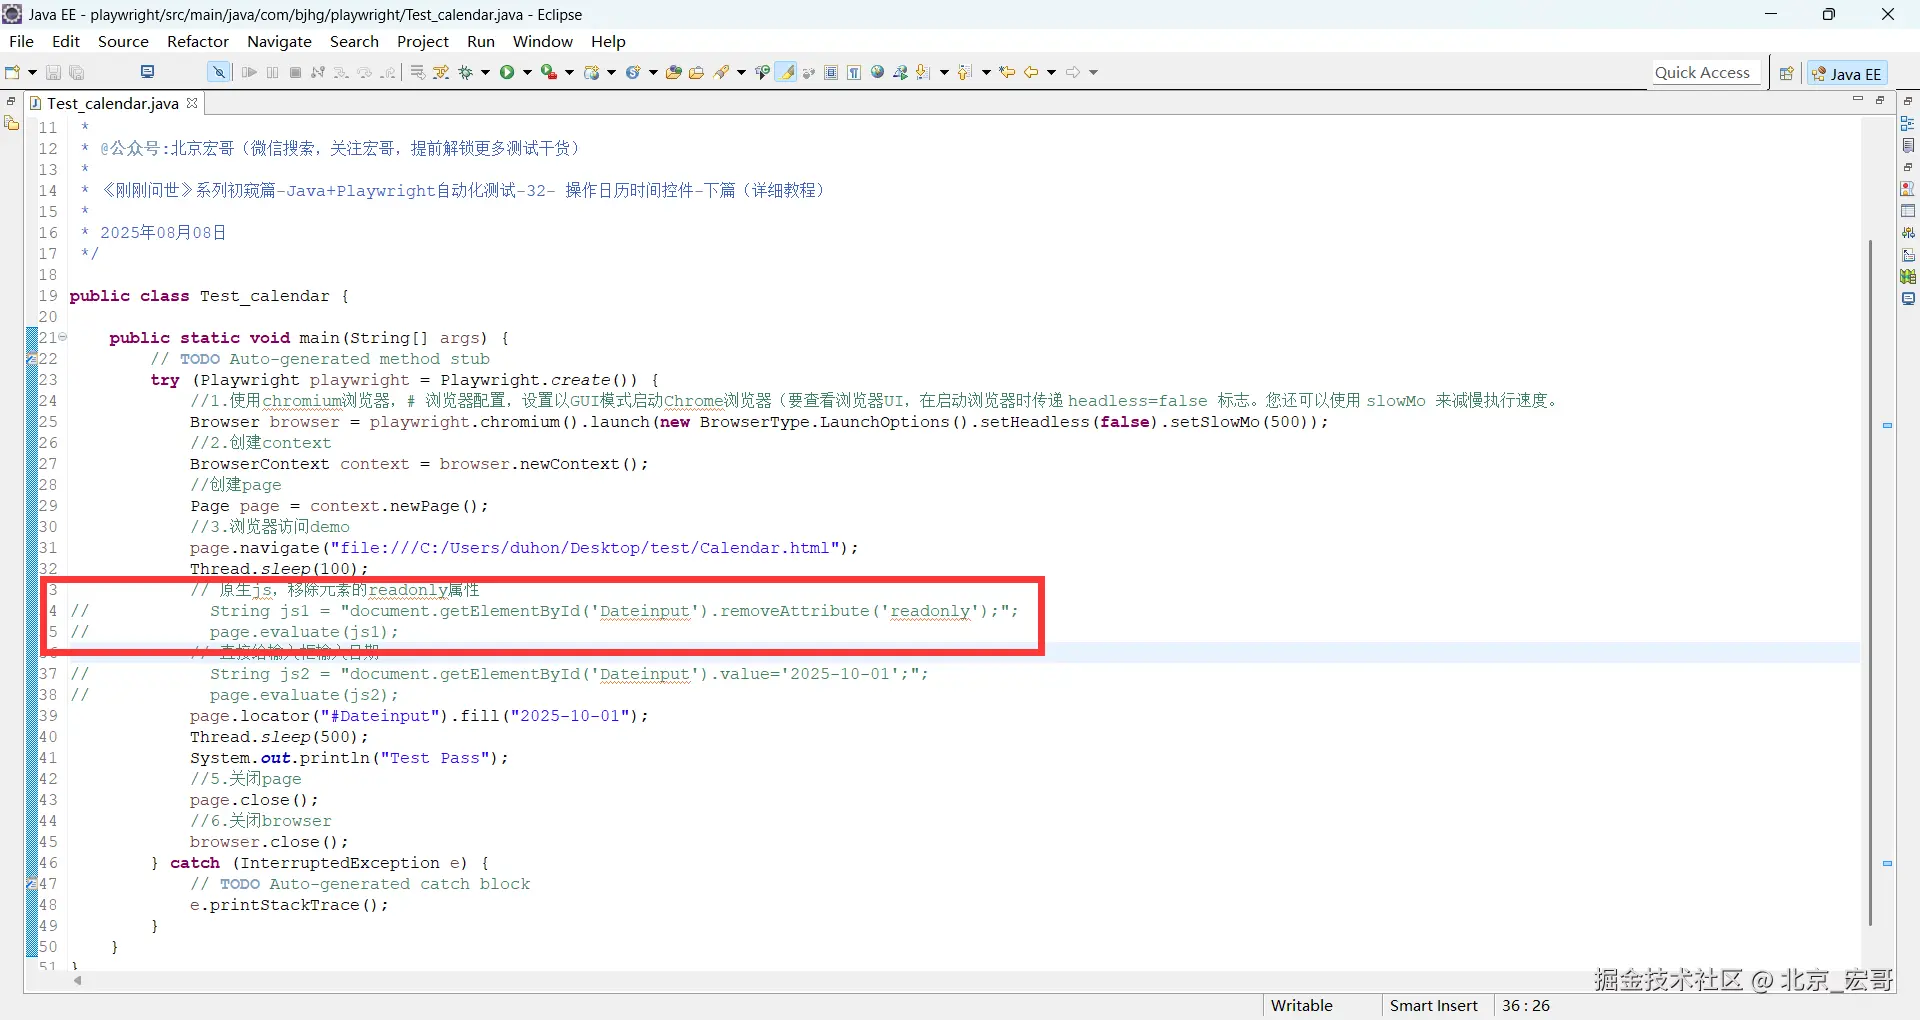Click the Suspend debug icon
The height and width of the screenshot is (1020, 1920).
272,72
